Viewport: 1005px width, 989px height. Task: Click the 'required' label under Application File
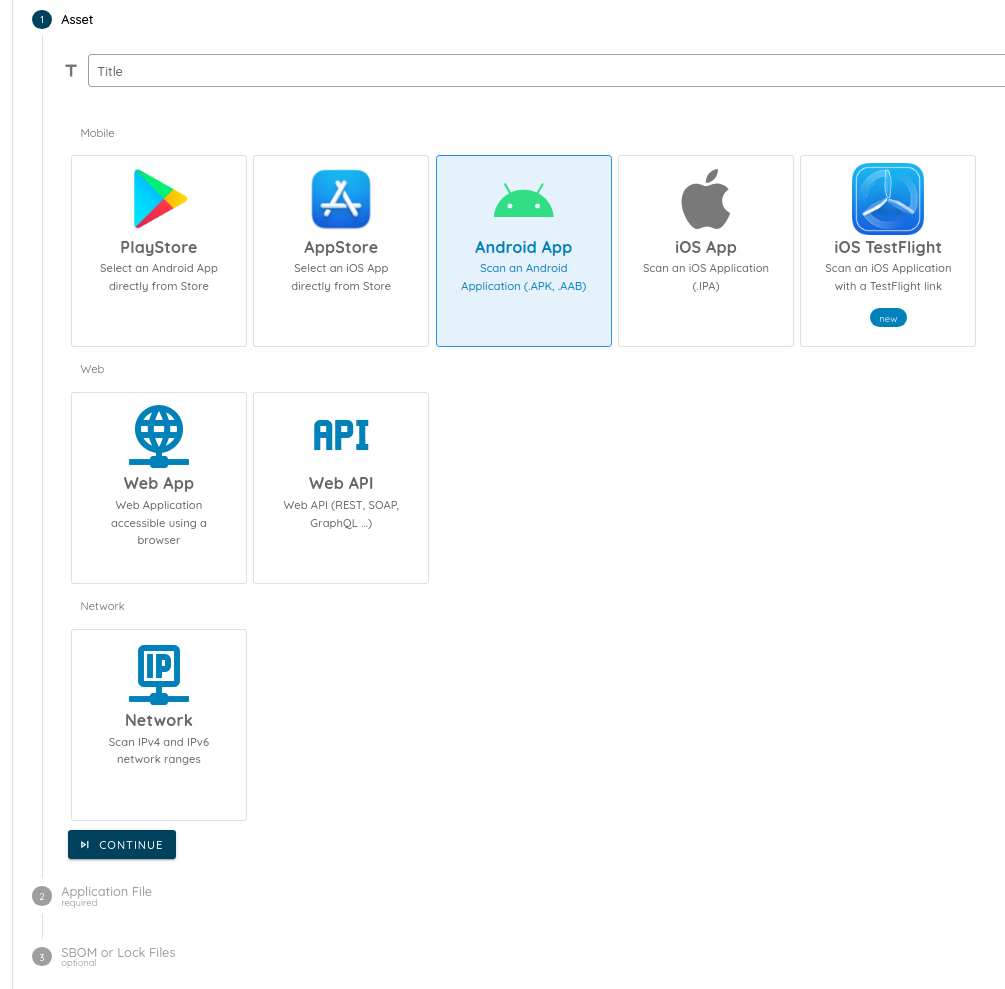(79, 903)
